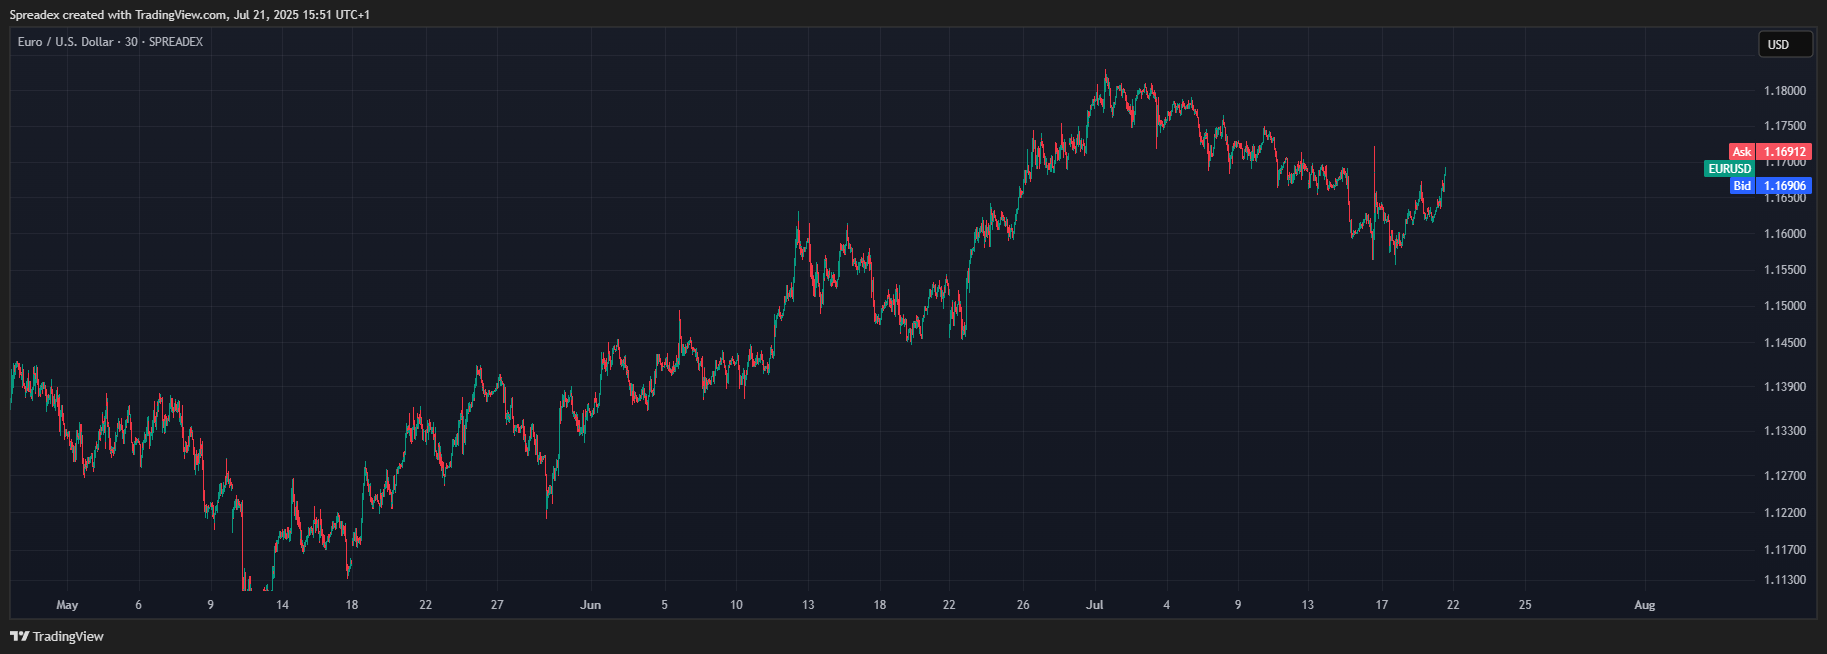Click the 1.14500 price axis label
1827x654 pixels.
1785,343
